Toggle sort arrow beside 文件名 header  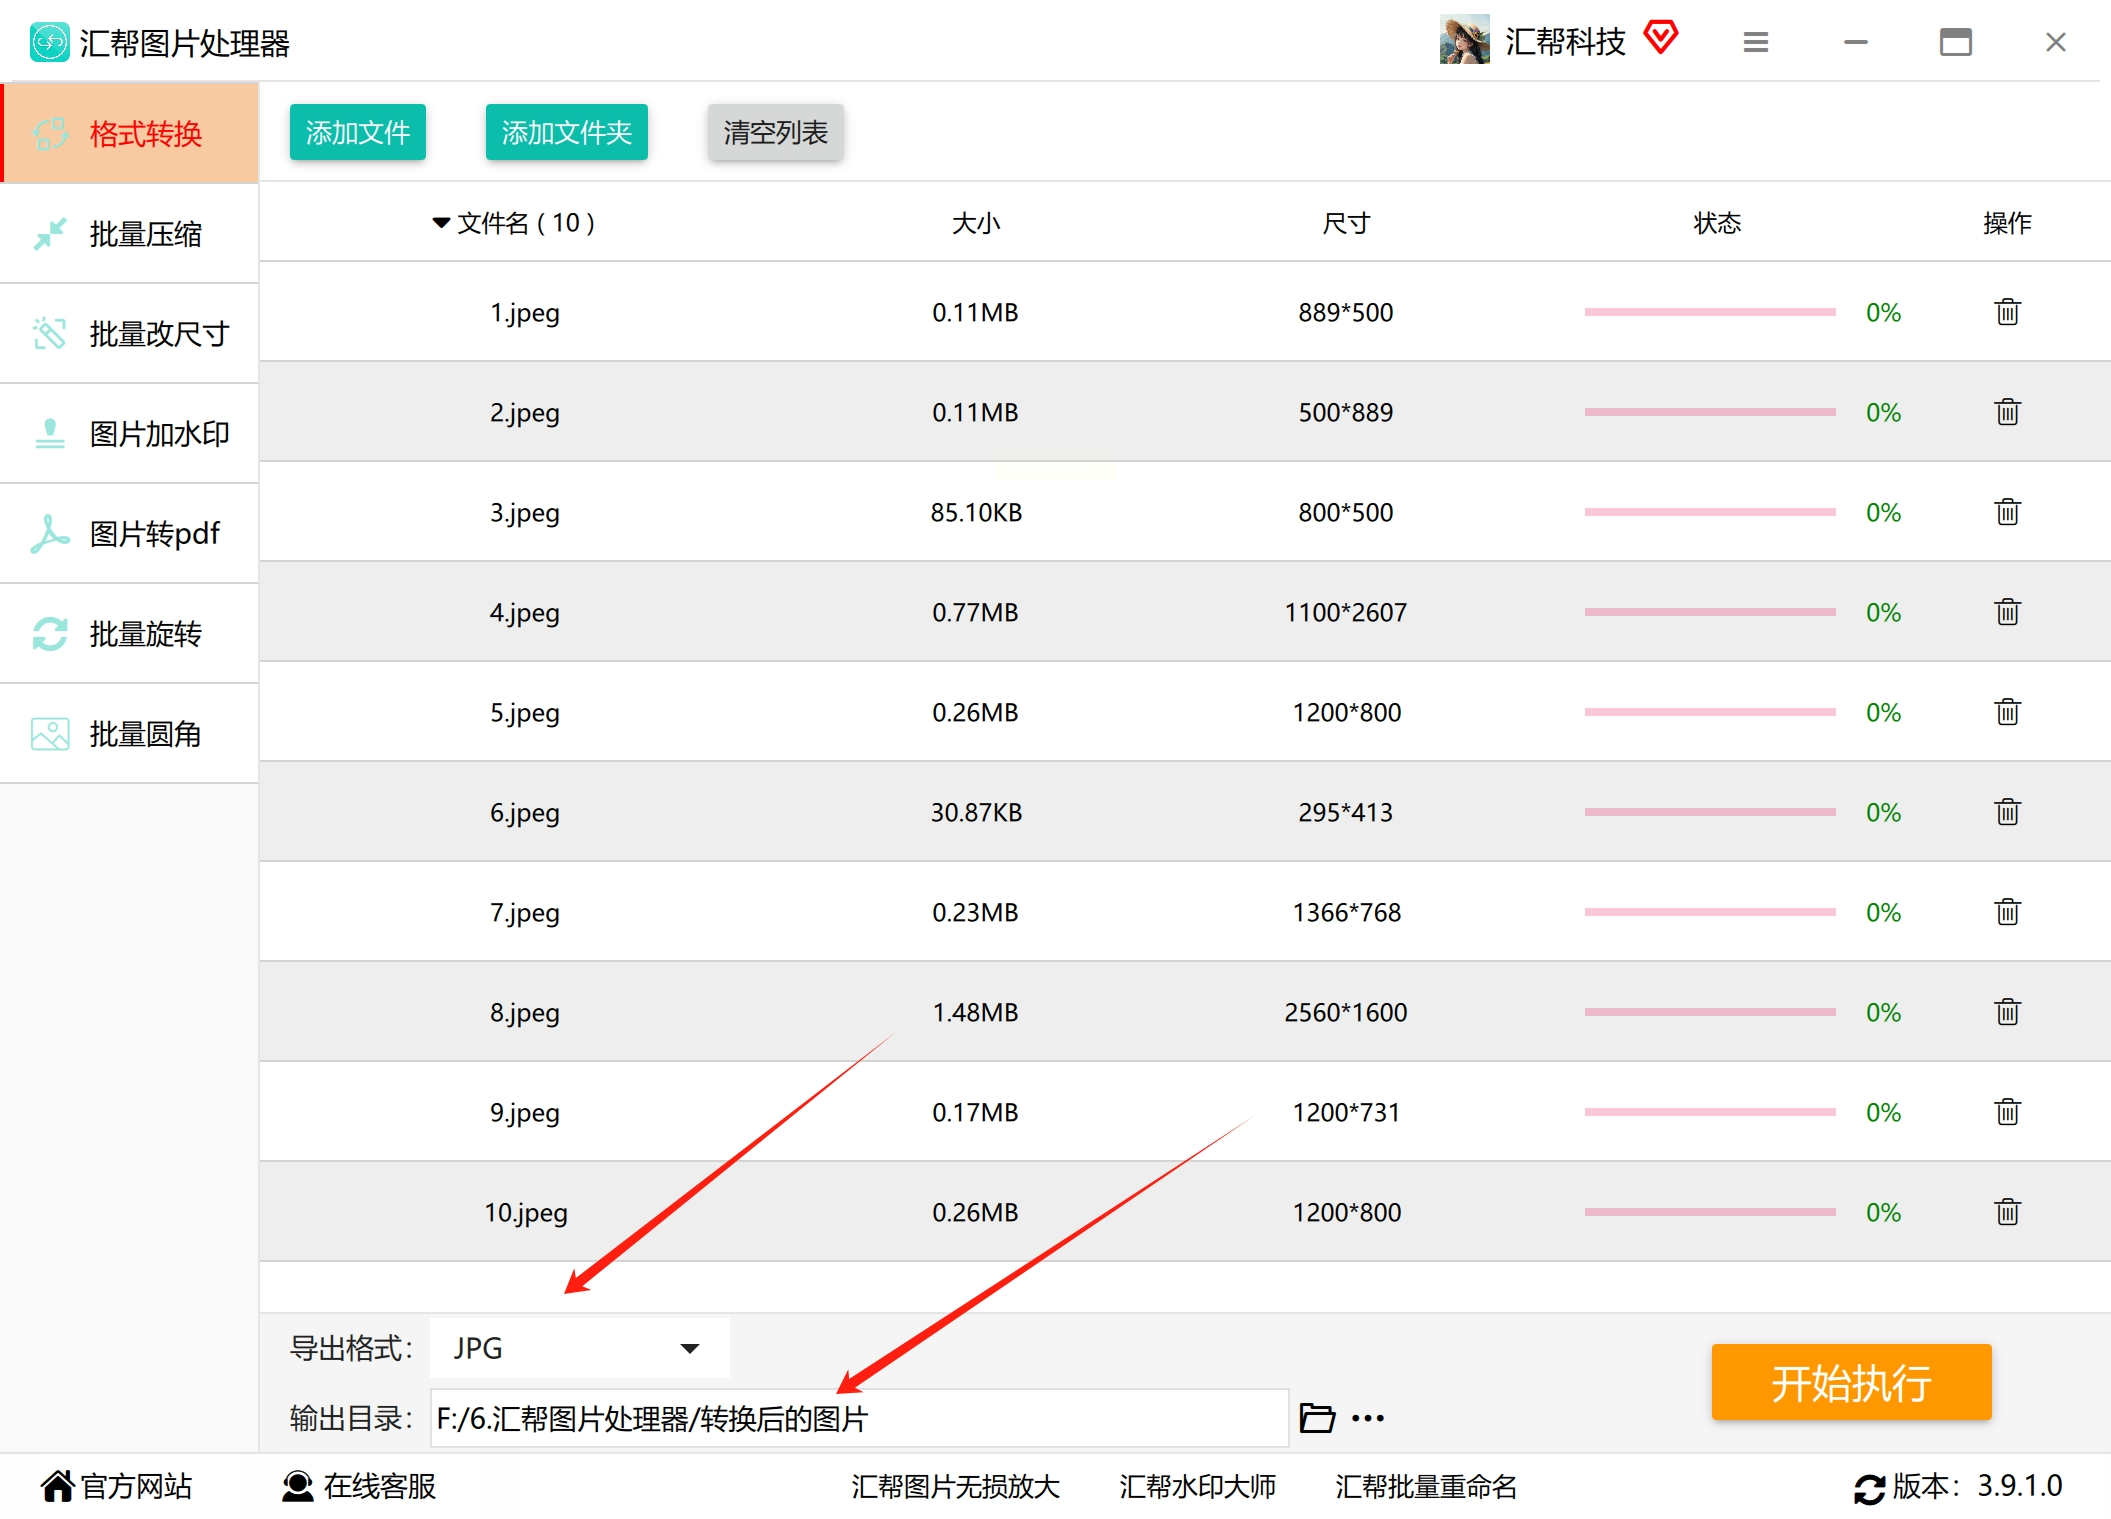pos(440,223)
